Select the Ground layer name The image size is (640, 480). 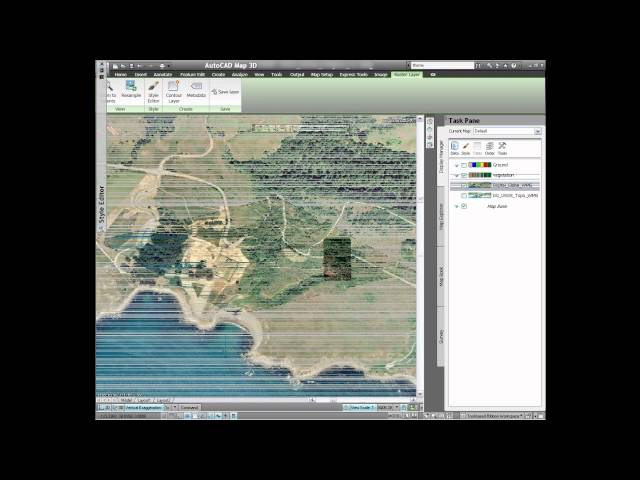click(500, 165)
